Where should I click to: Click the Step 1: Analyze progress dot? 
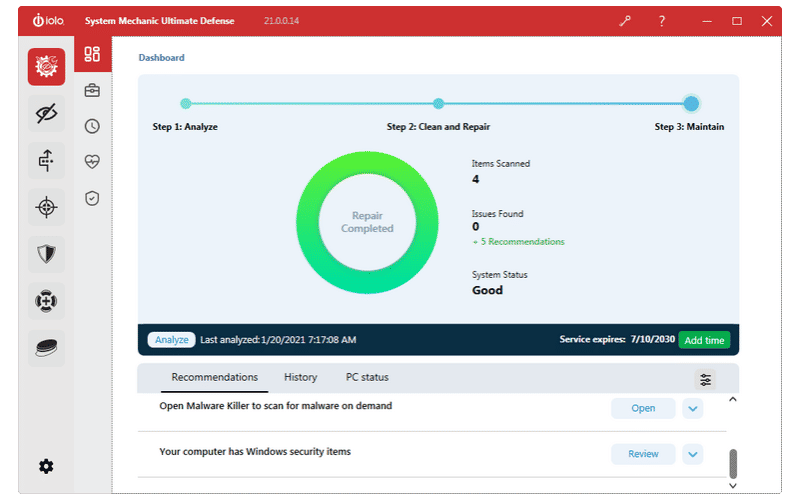pos(186,104)
